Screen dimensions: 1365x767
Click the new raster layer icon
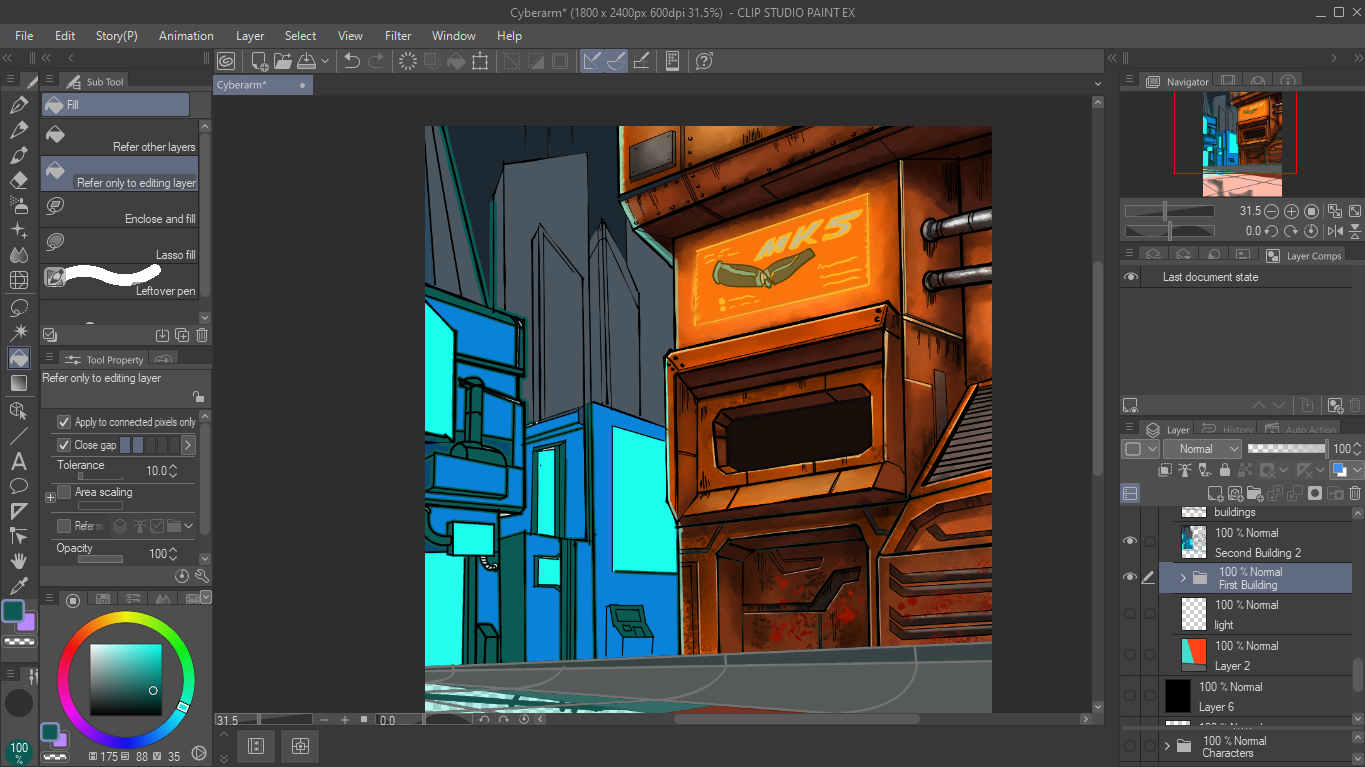[x=1215, y=493]
